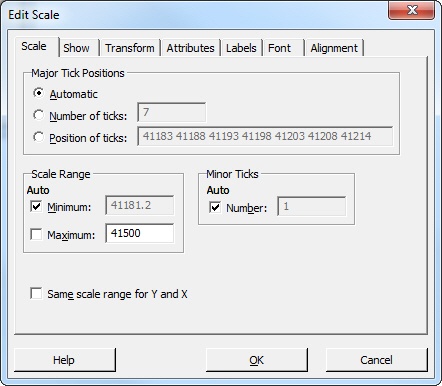Click the Position of ticks text field
The height and width of the screenshot is (386, 442).
[x=265, y=136]
